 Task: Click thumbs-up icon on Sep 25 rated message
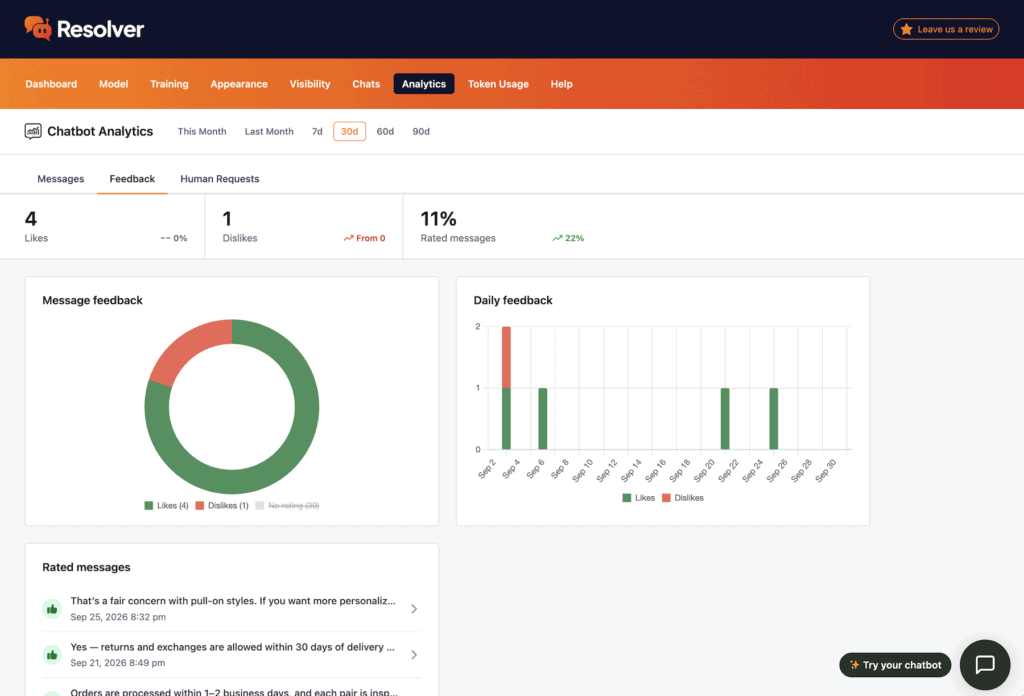52,609
